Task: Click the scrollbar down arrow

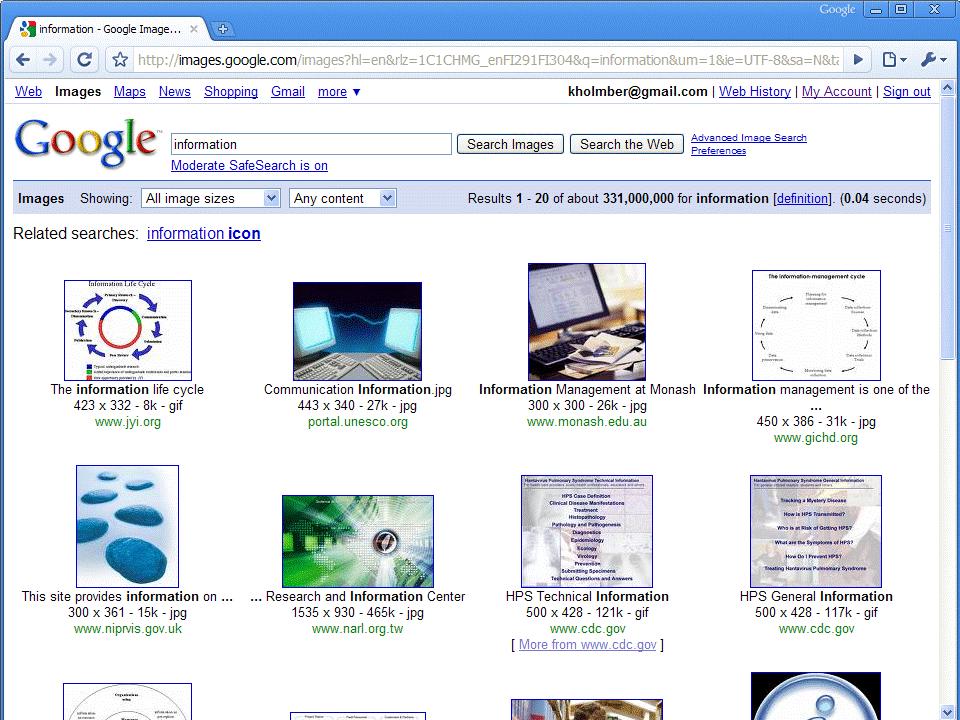Action: 948,712
